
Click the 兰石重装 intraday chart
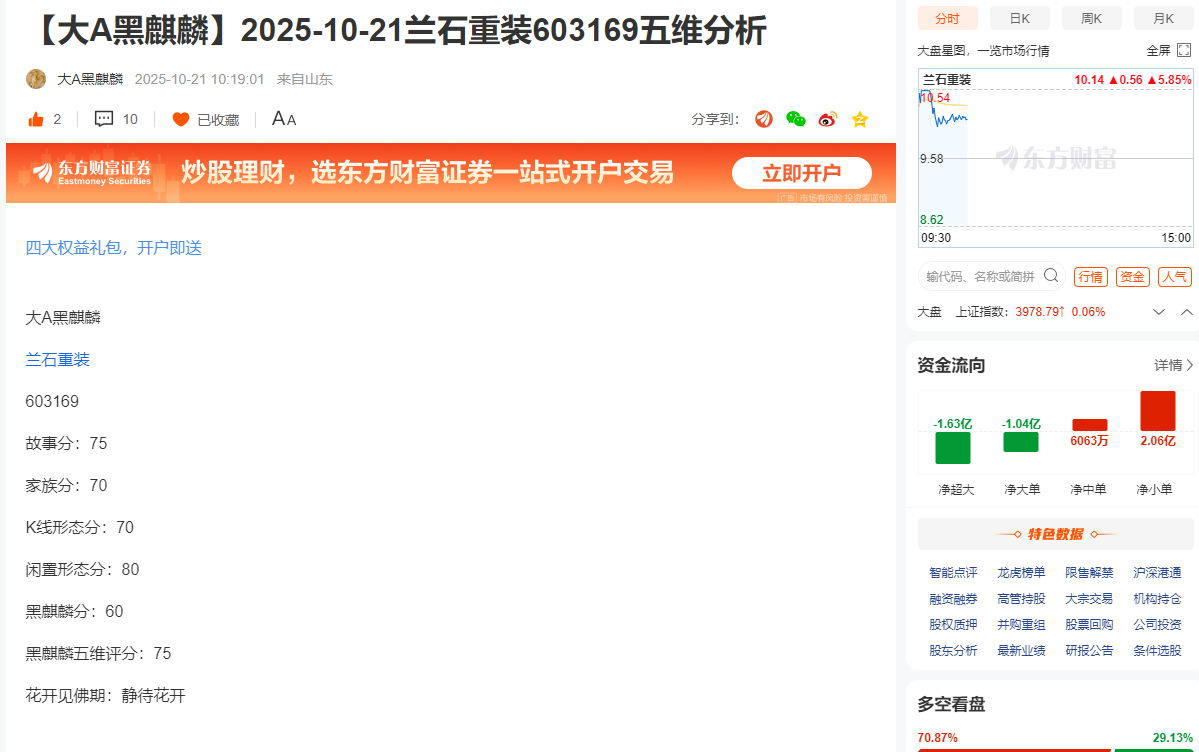tap(1055, 158)
